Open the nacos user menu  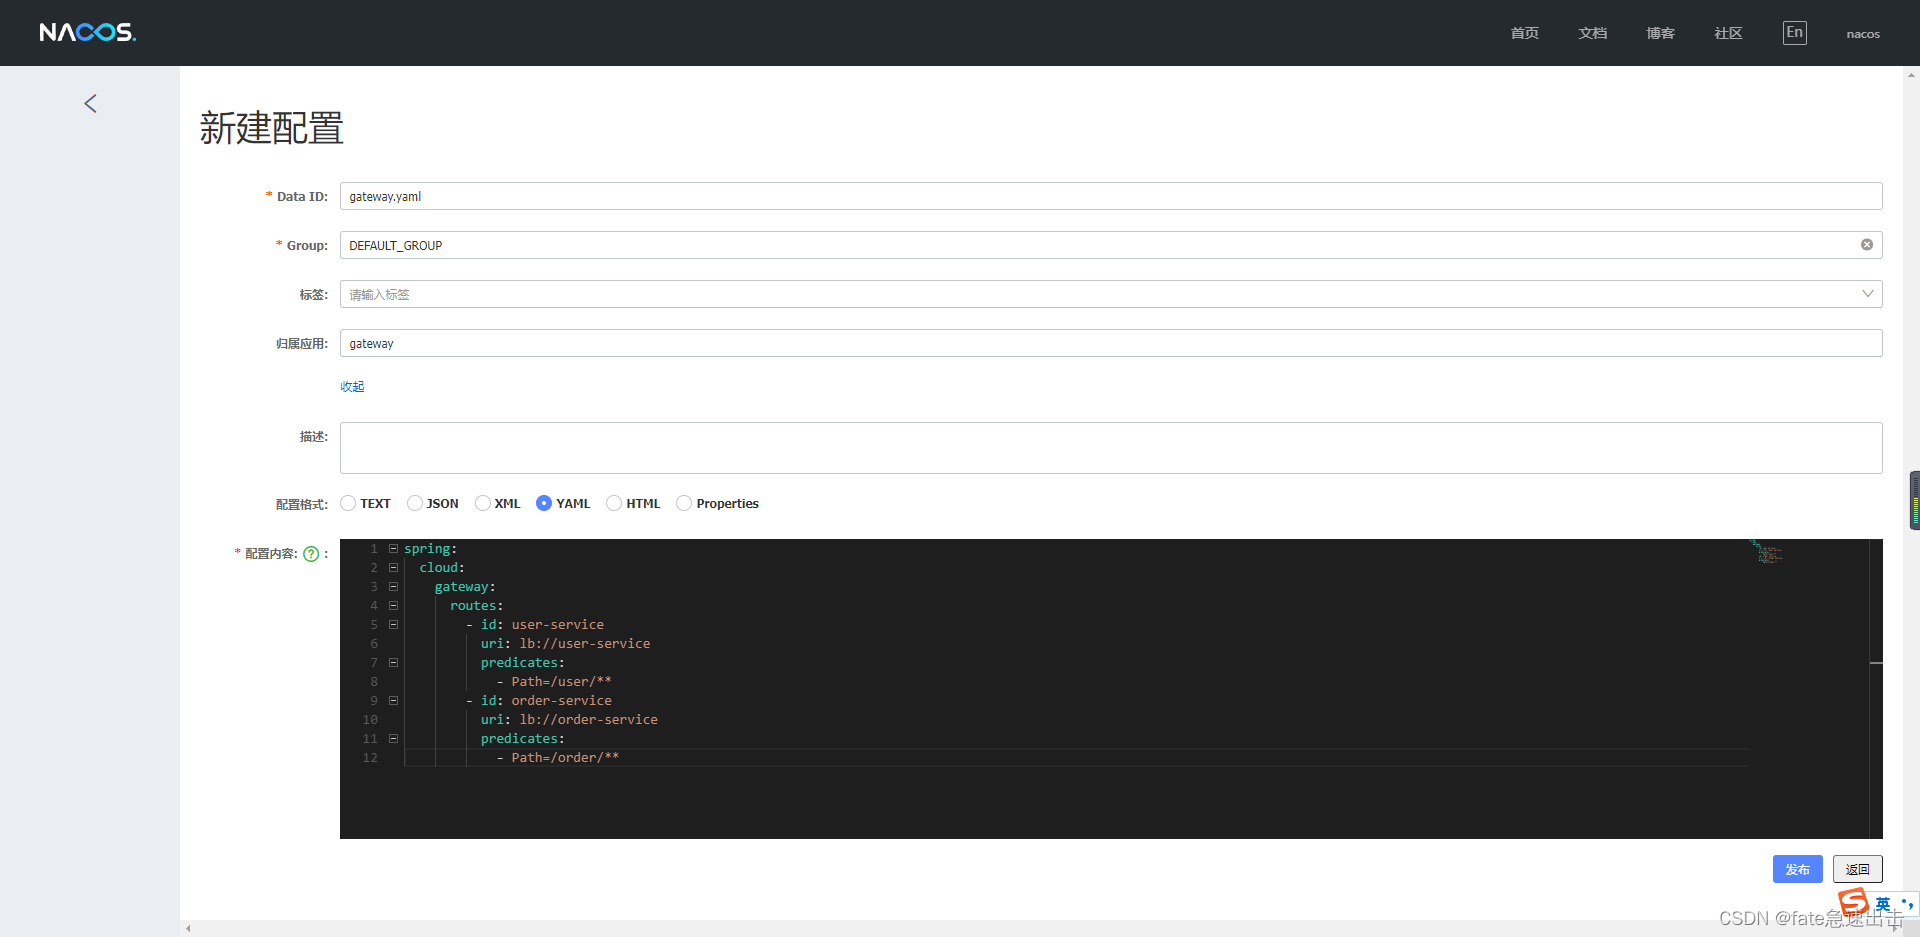[x=1863, y=34]
